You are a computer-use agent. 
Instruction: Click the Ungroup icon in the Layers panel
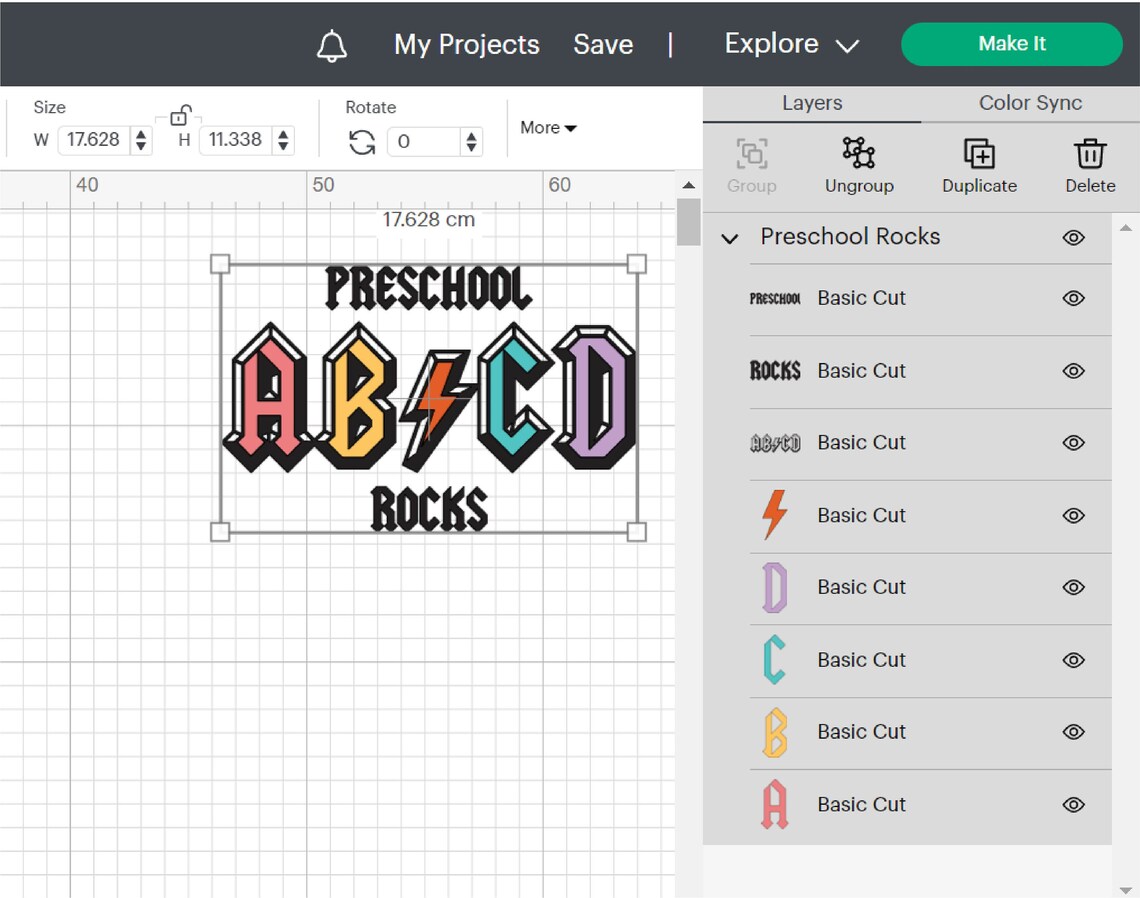pyautogui.click(x=859, y=156)
